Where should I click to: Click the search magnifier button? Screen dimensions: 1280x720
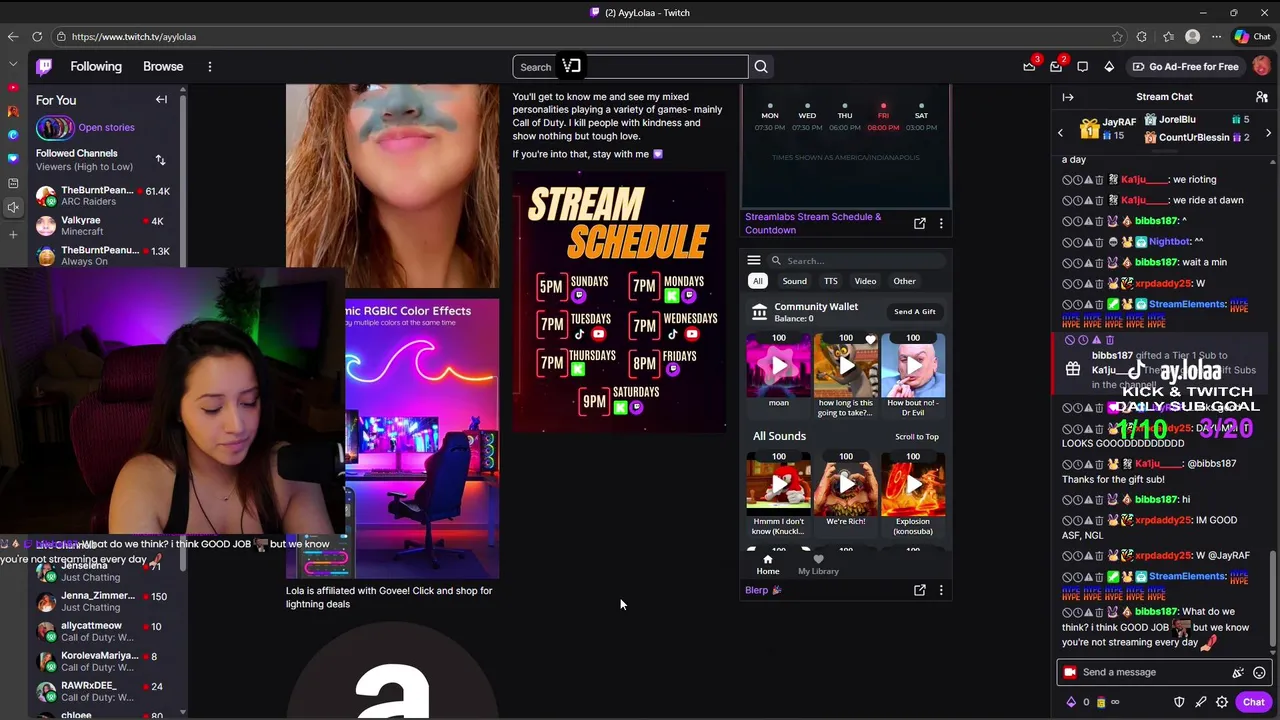[761, 67]
